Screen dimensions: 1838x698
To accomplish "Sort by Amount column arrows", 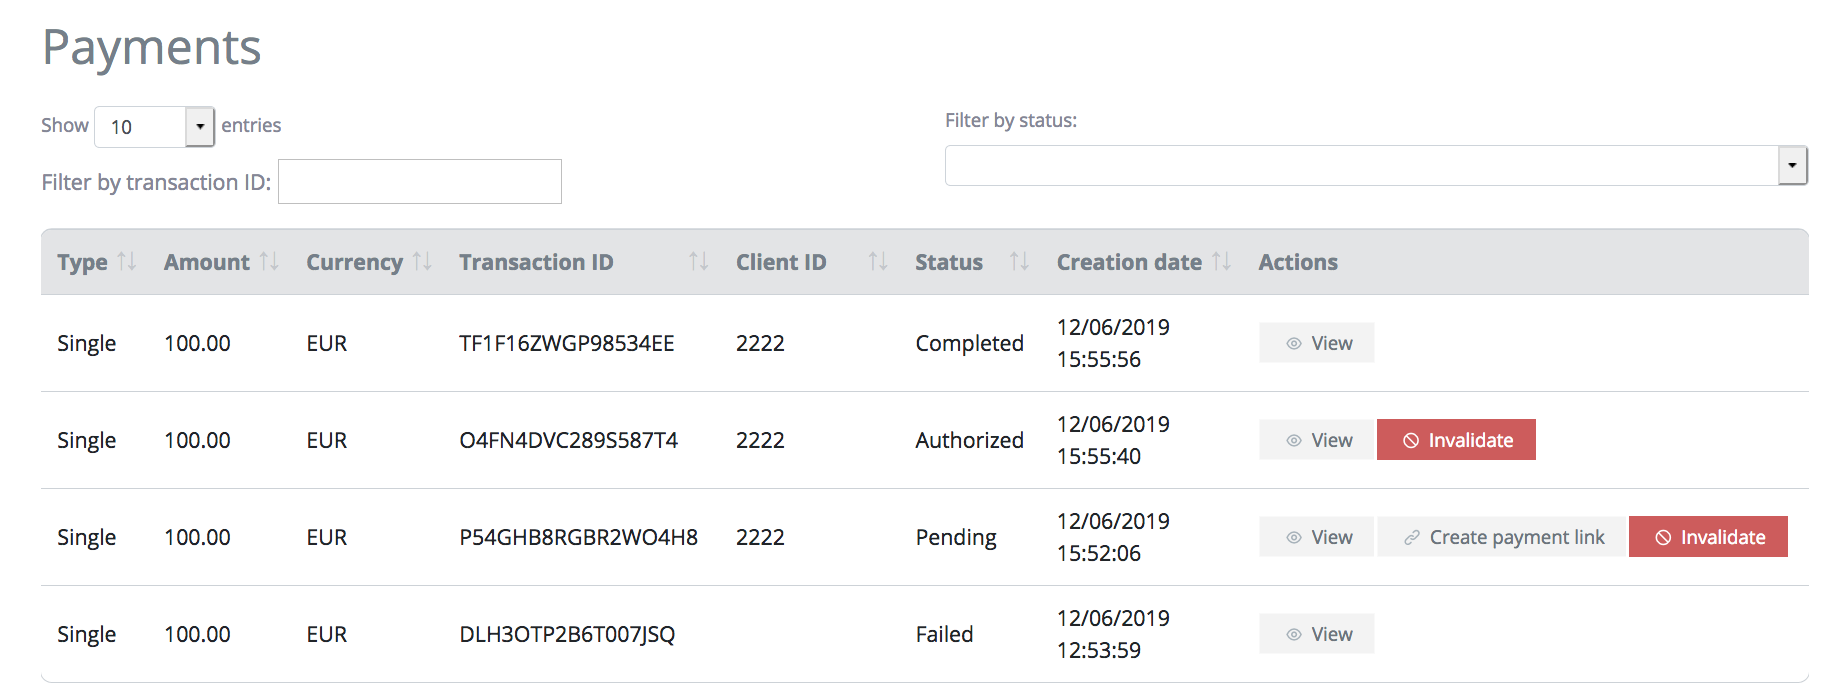I will [x=269, y=261].
